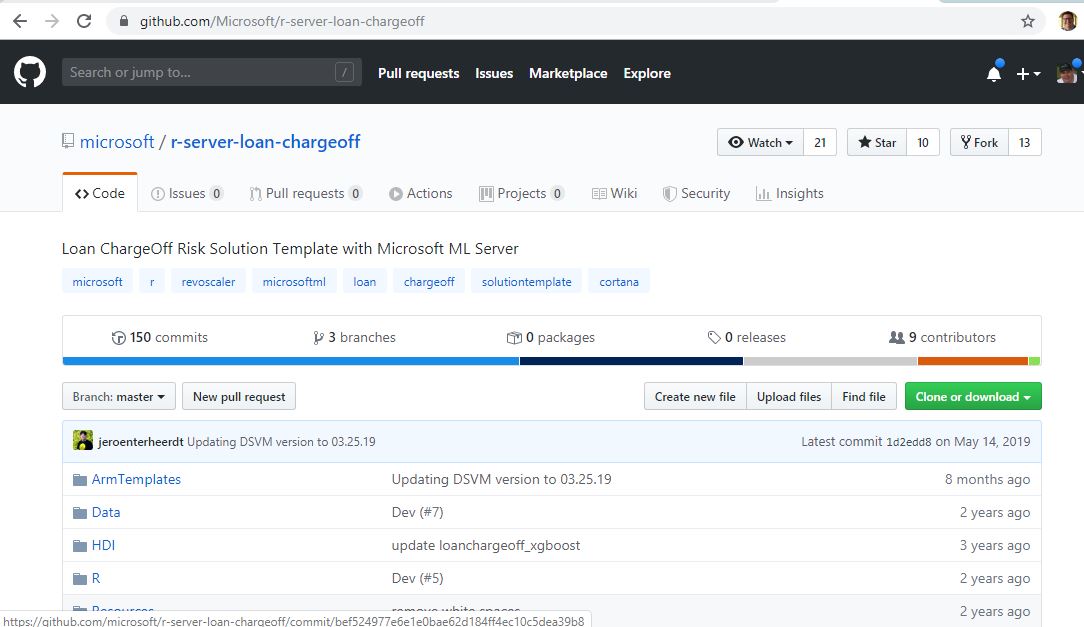View the 3 branches
The height and width of the screenshot is (627, 1084).
tap(354, 337)
